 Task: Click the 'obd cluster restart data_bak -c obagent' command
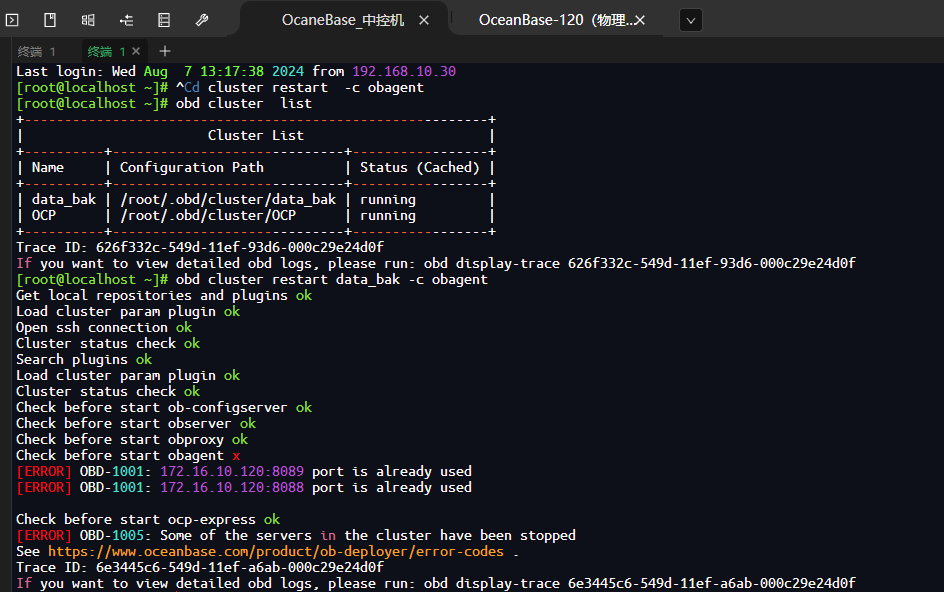click(x=332, y=279)
